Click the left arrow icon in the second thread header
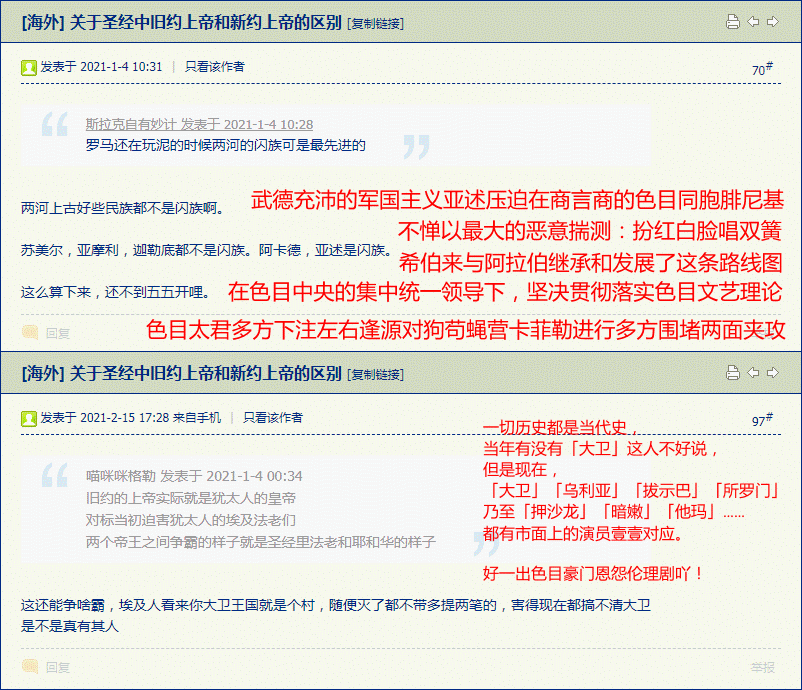The width and height of the screenshot is (802, 690). (753, 372)
